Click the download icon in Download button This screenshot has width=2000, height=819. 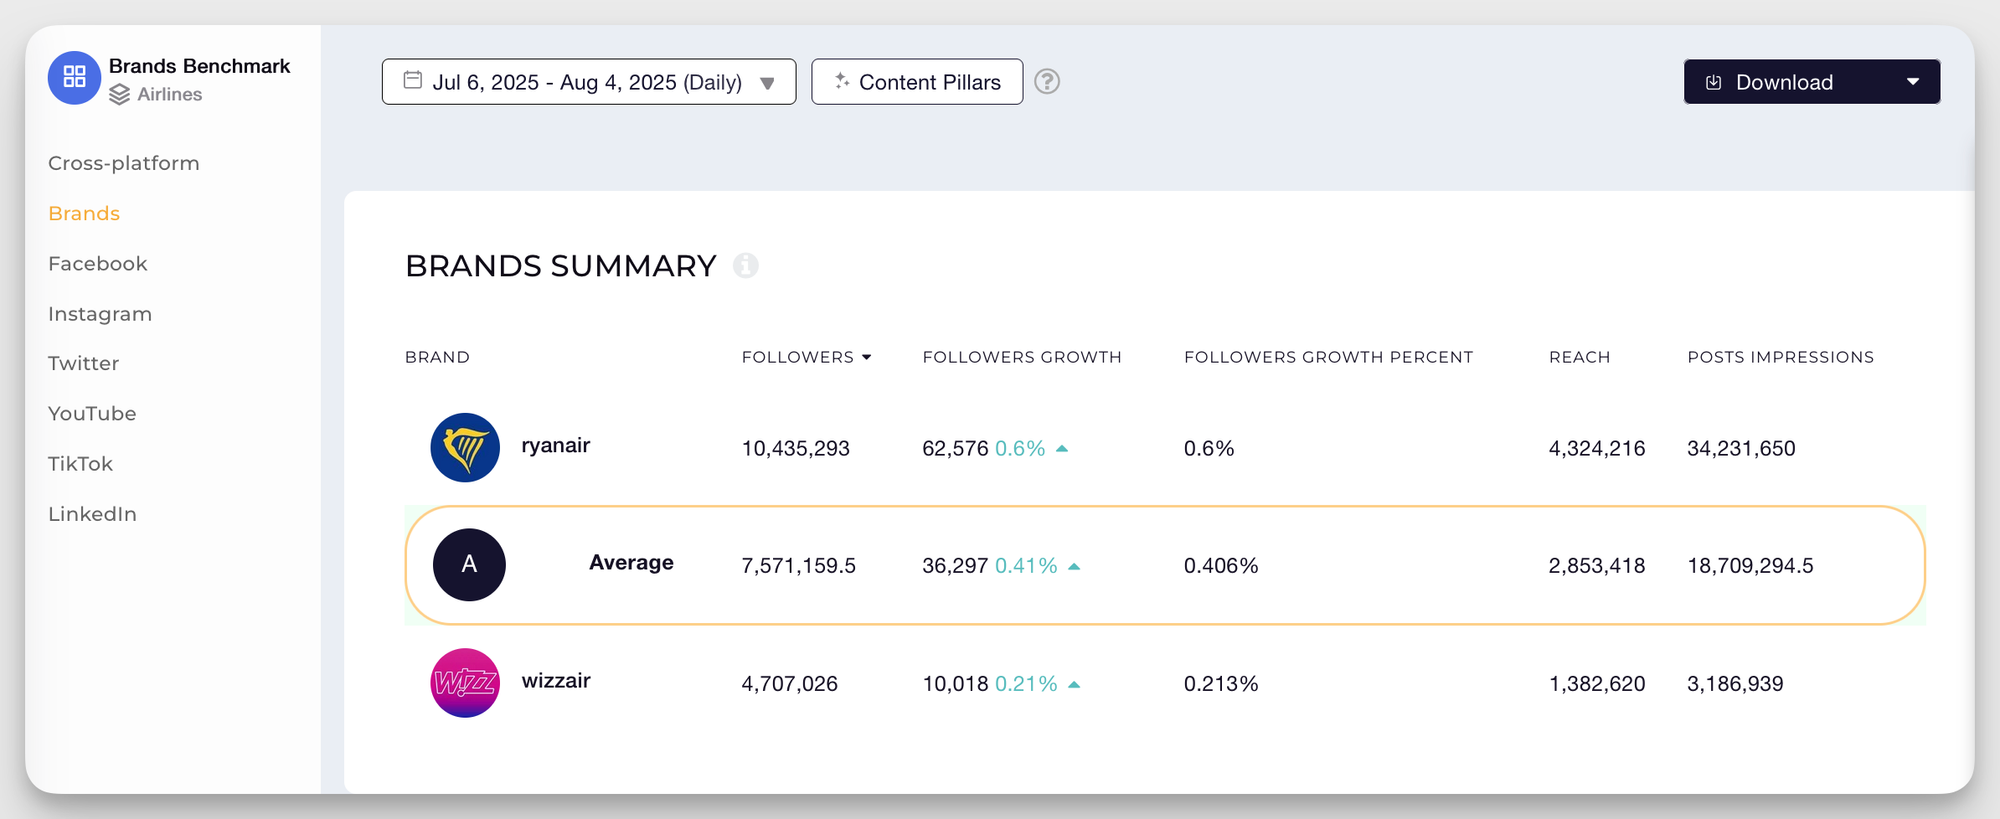1713,82
